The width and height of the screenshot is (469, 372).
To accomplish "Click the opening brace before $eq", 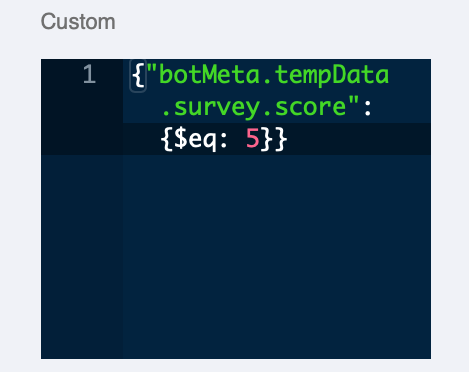I will [167, 139].
